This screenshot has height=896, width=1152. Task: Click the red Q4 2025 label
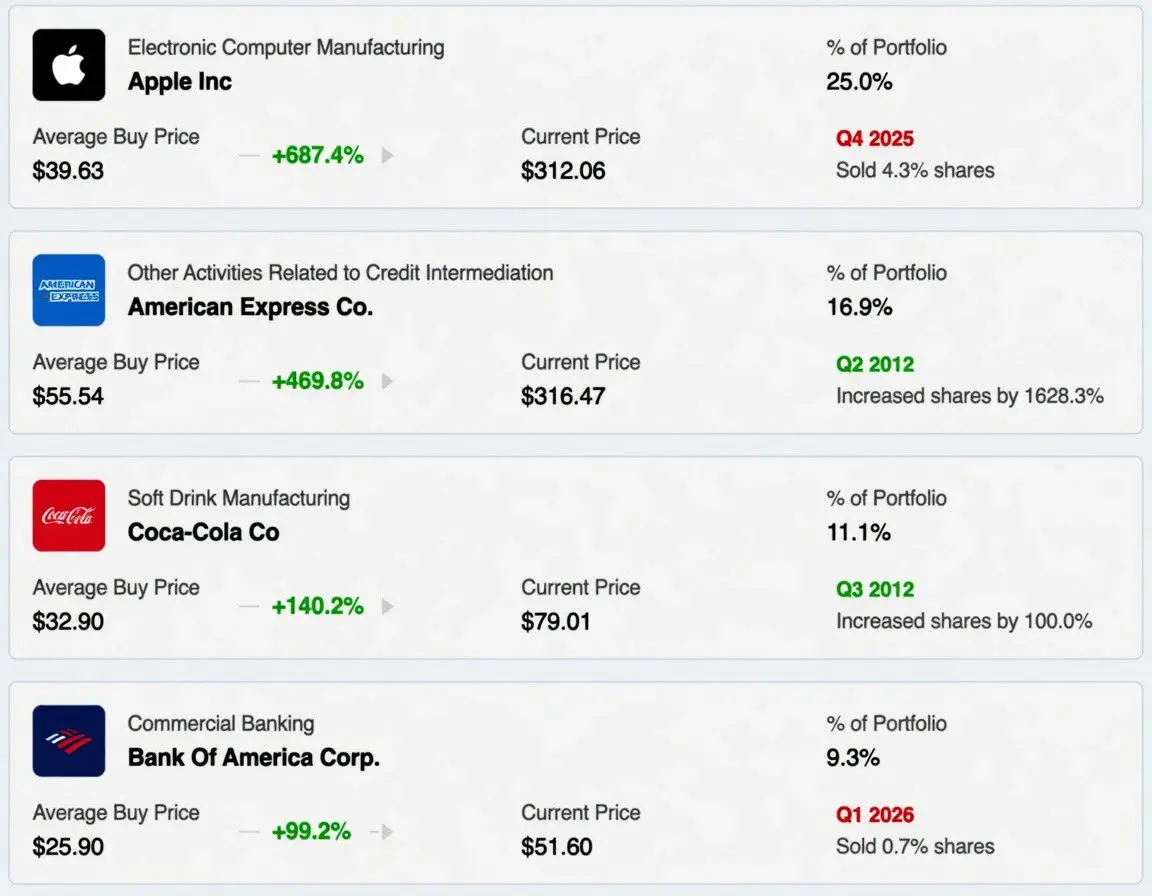pos(874,139)
